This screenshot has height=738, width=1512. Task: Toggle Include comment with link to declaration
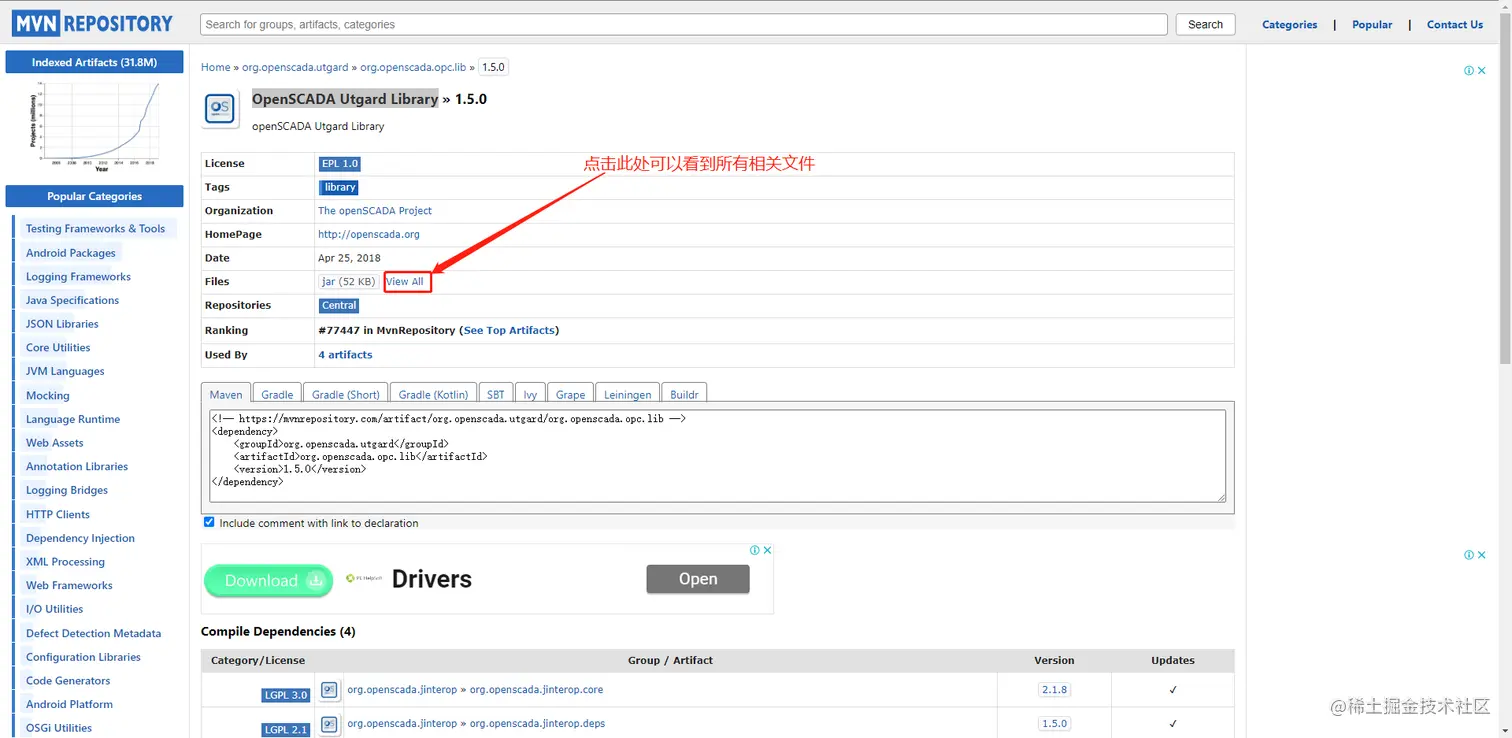click(x=209, y=522)
